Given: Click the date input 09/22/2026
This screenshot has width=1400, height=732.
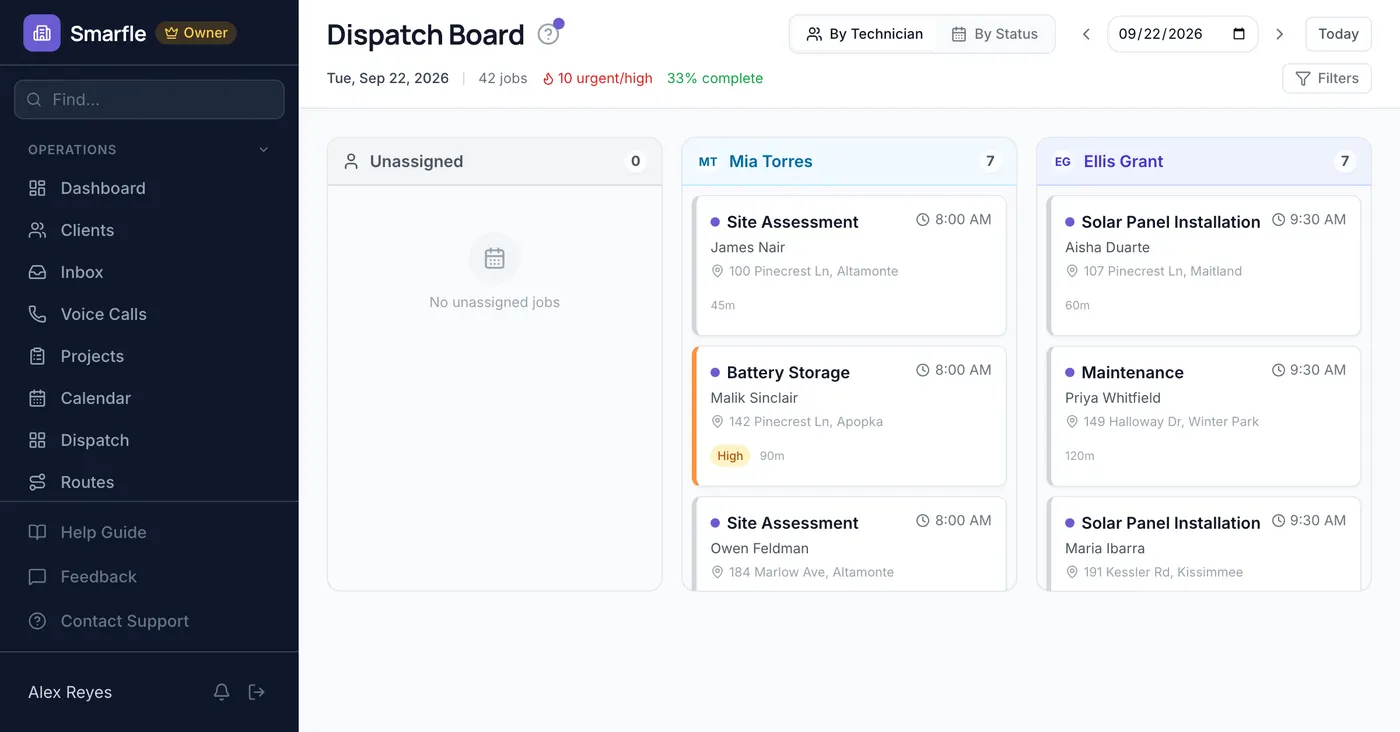Looking at the screenshot, I should 1182,34.
